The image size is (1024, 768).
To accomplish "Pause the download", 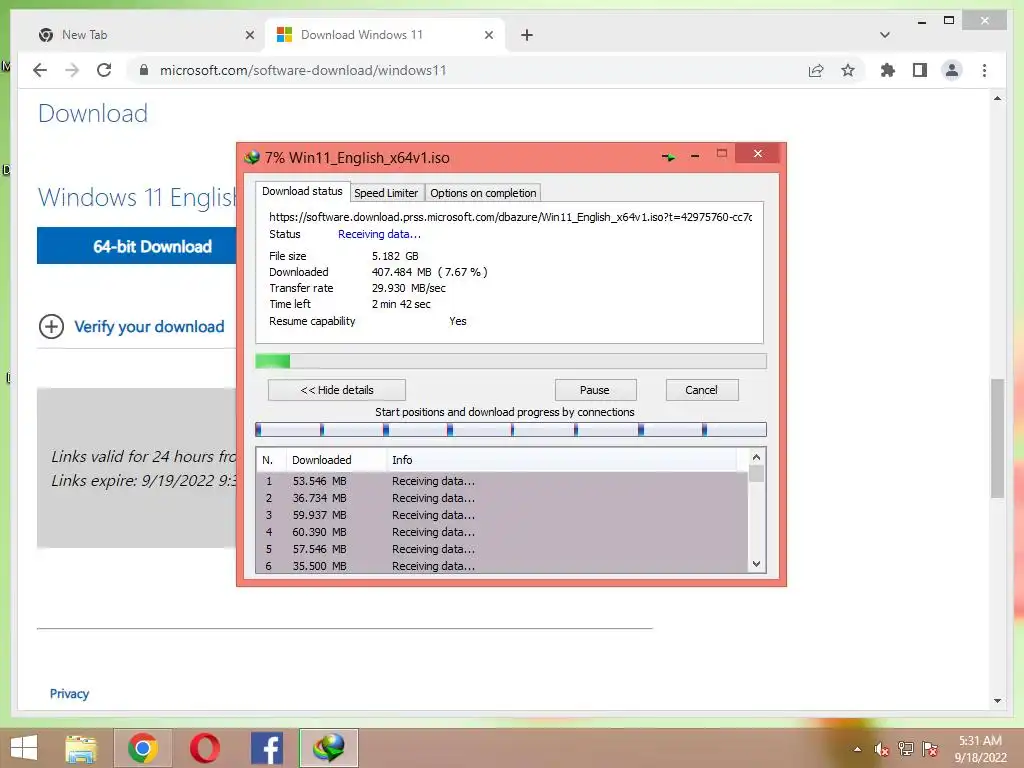I will [595, 390].
